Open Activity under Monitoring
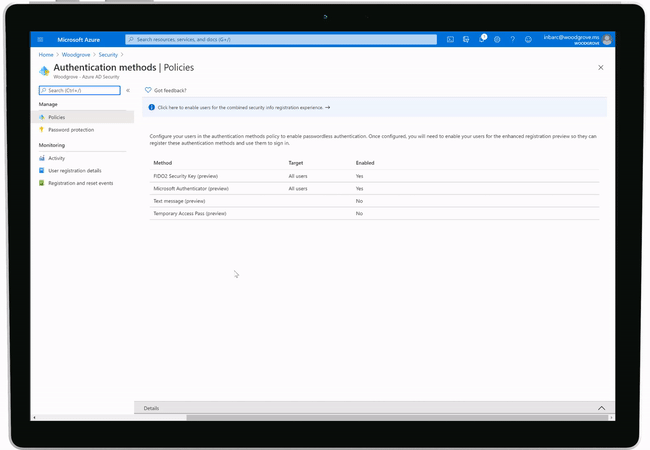The width and height of the screenshot is (650, 450). 56,158
